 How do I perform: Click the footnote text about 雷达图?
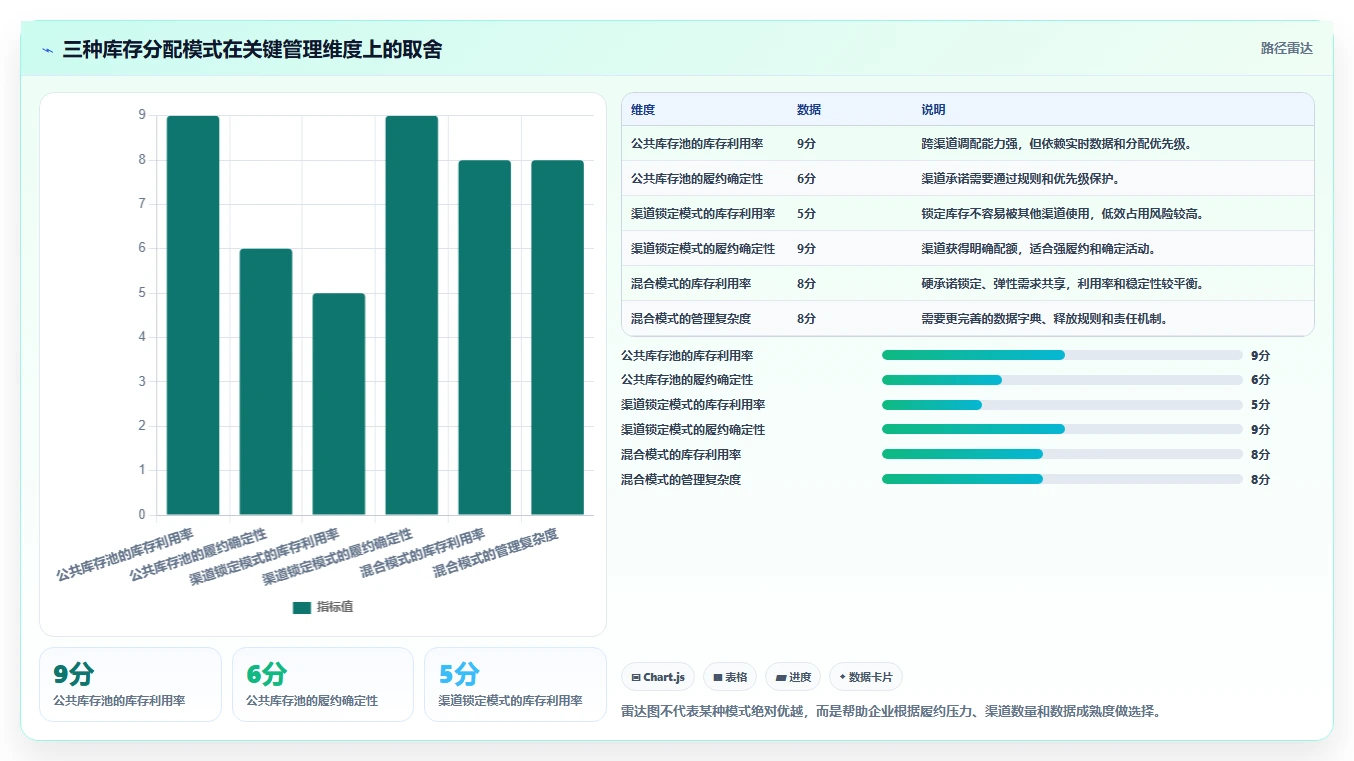[x=891, y=712]
